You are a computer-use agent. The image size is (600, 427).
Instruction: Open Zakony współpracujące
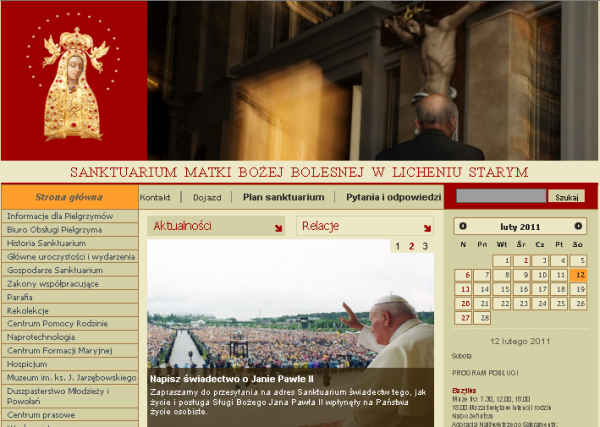(70, 284)
